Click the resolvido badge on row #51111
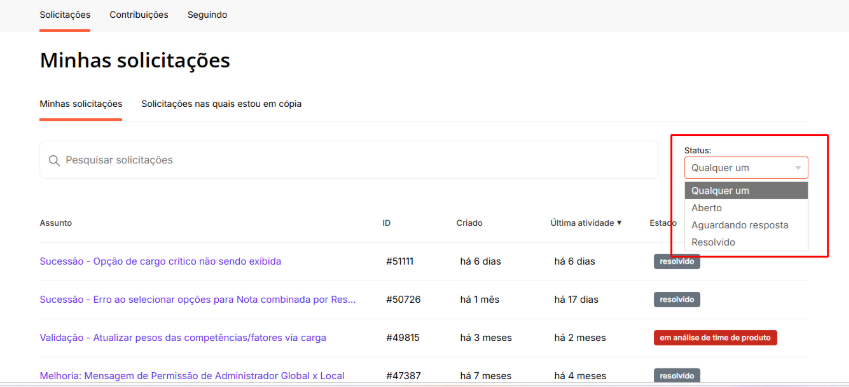The width and height of the screenshot is (849, 387). 677,261
